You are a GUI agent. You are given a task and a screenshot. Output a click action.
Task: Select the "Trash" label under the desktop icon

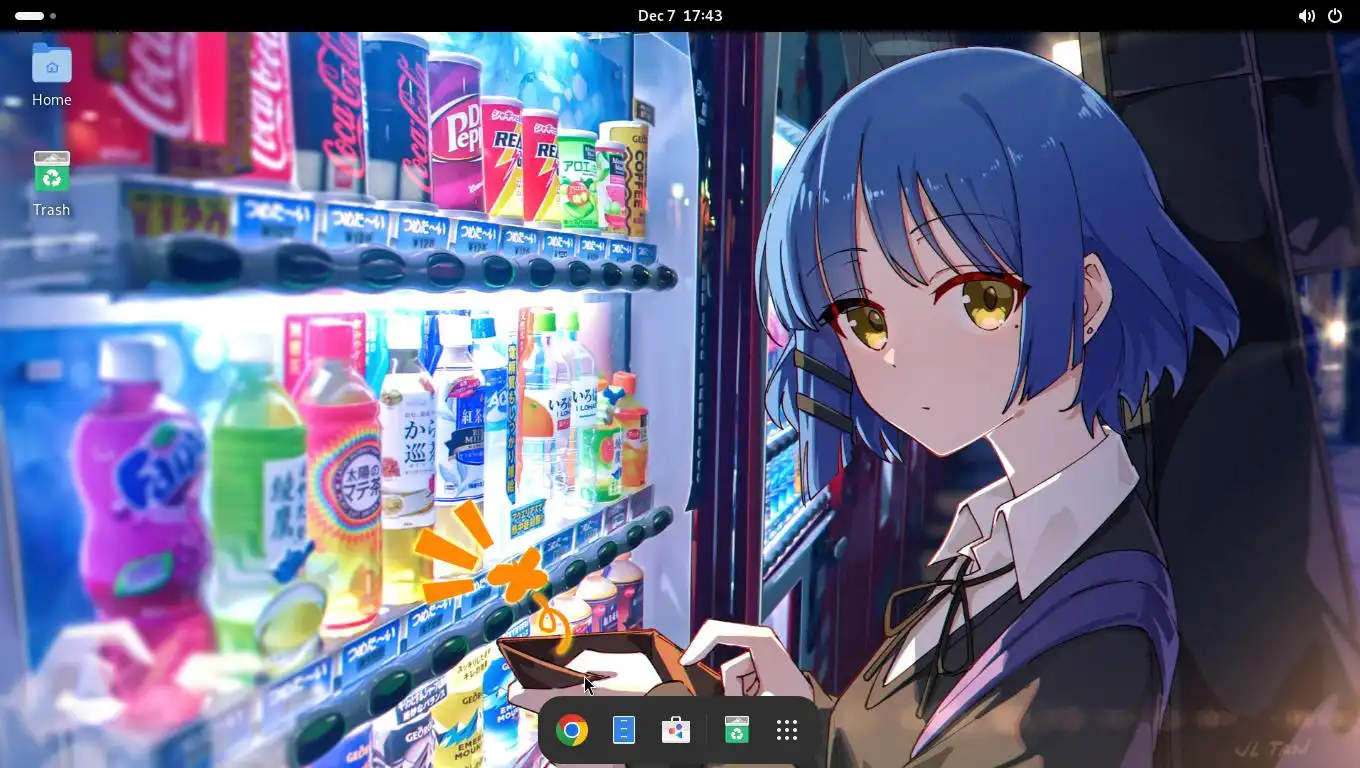point(51,210)
